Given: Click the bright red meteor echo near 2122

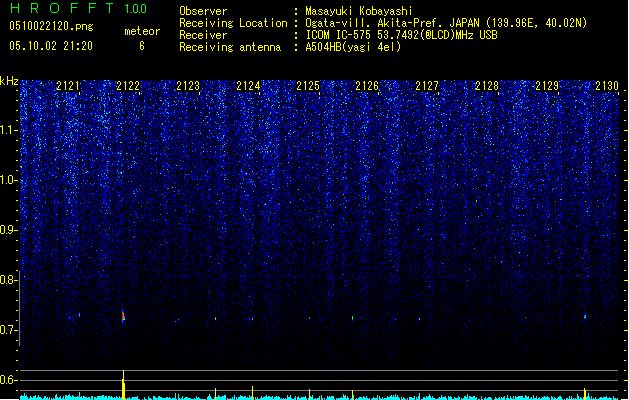Looking at the screenshot, I should 123,316.
